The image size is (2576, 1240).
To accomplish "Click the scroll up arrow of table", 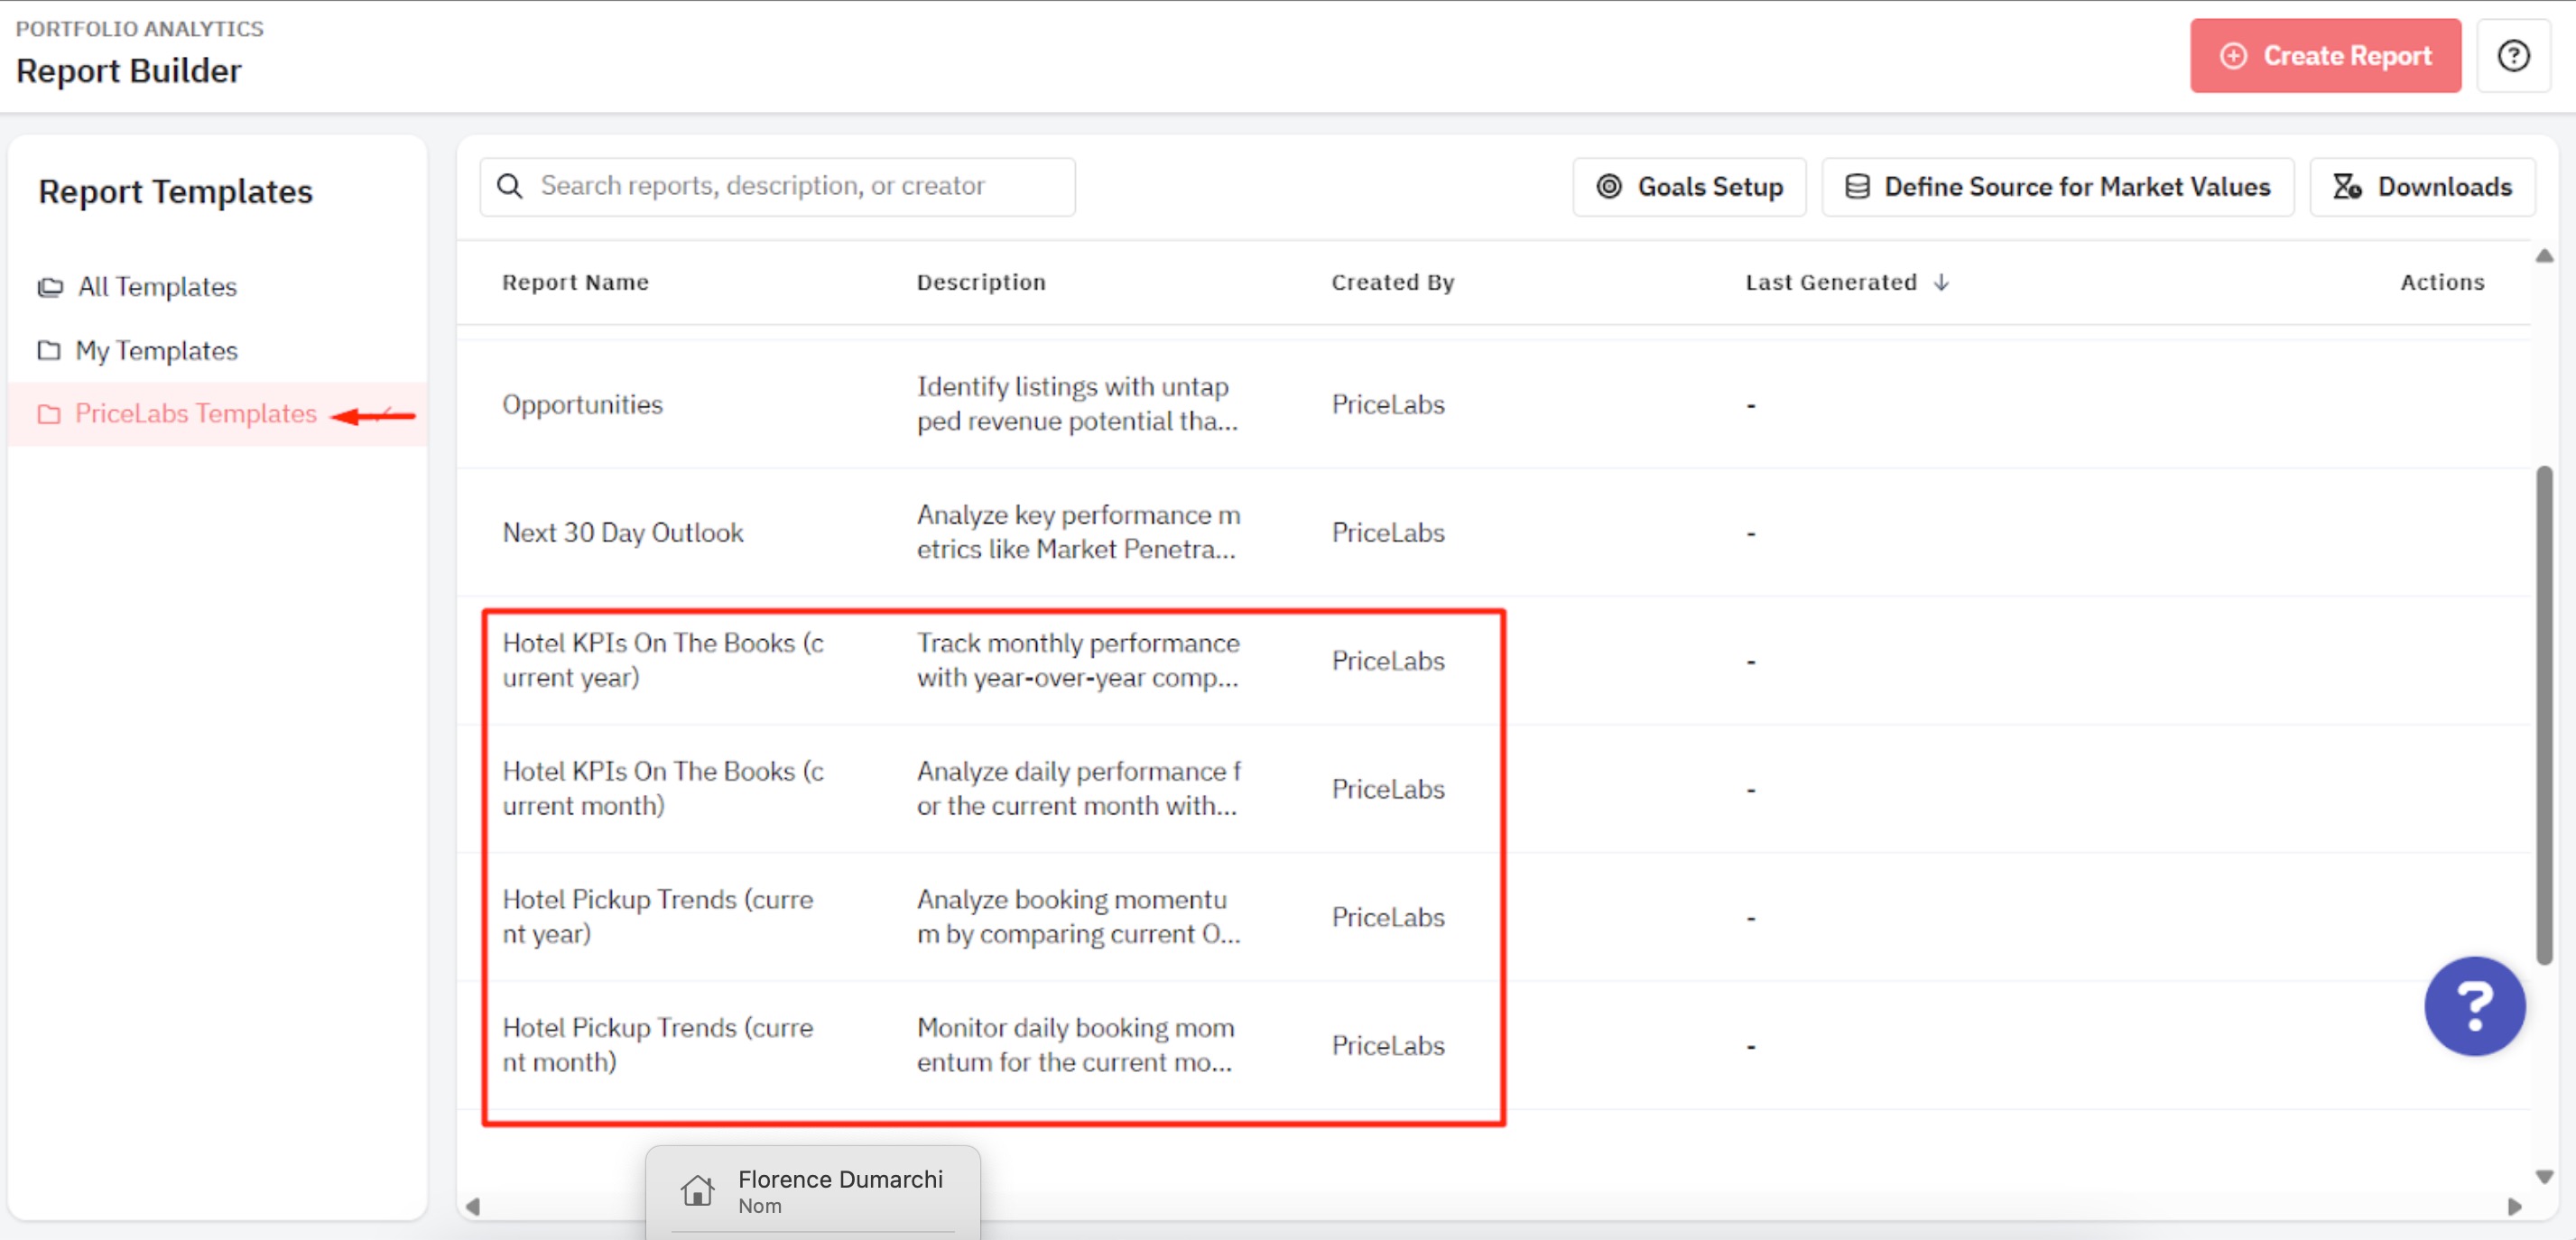I will (x=2544, y=256).
